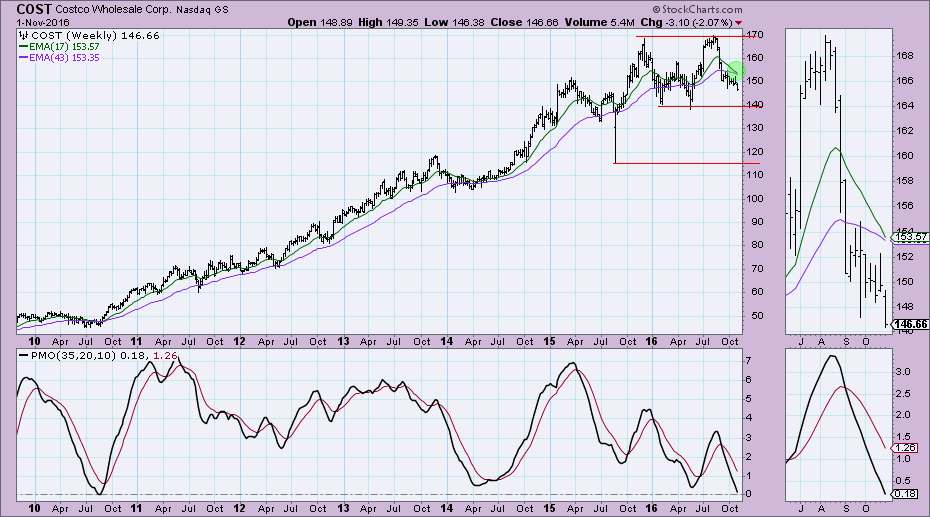Select the Costco Wholesale Corp. company name
930x517 pixels.
point(113,9)
